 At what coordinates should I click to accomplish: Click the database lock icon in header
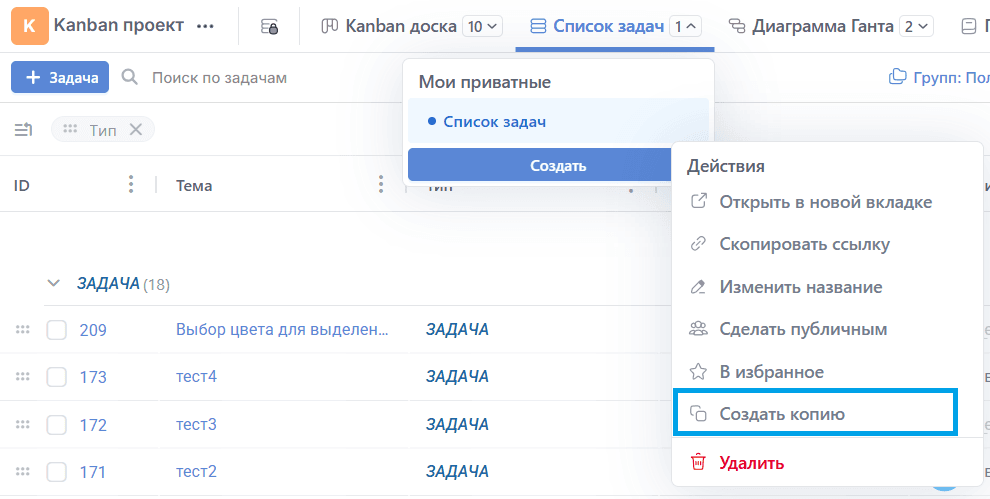coord(269,27)
